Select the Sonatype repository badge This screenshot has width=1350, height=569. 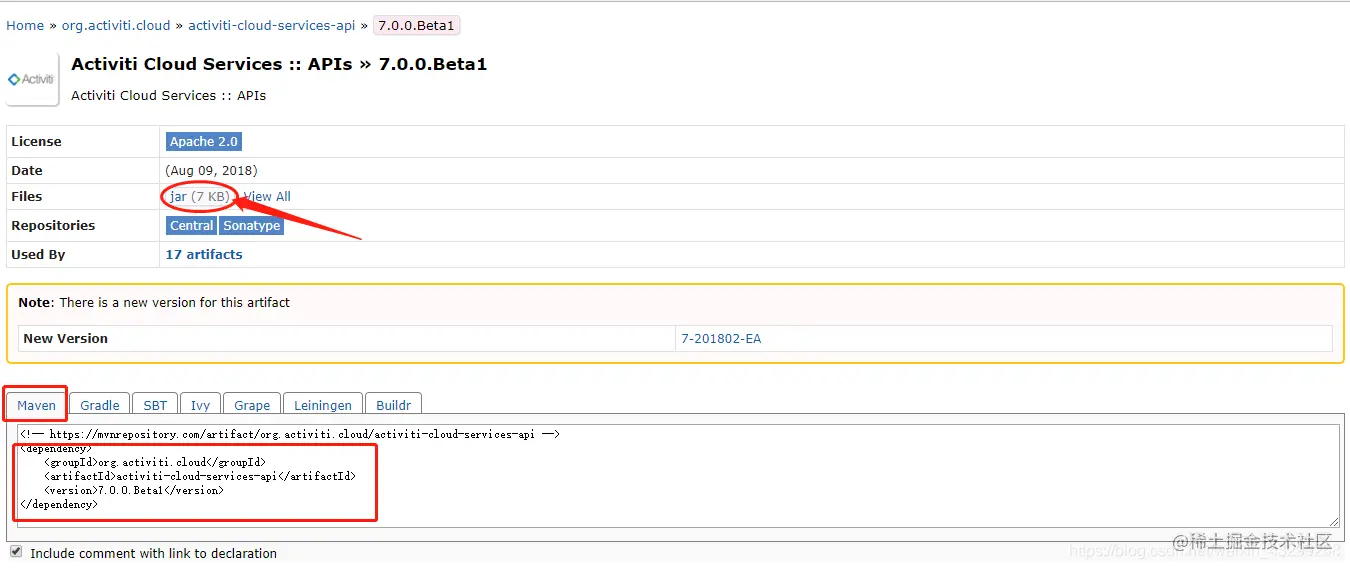pyautogui.click(x=252, y=226)
